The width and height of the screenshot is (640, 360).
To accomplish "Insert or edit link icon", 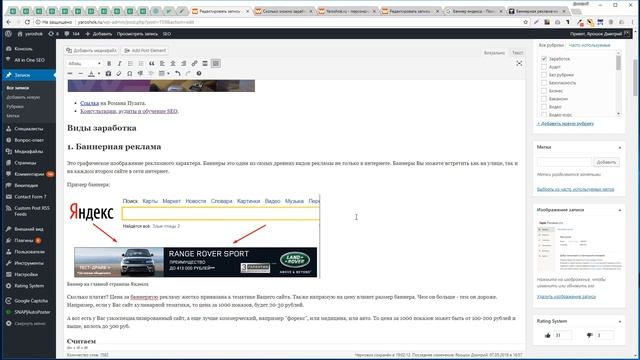I will coord(194,63).
